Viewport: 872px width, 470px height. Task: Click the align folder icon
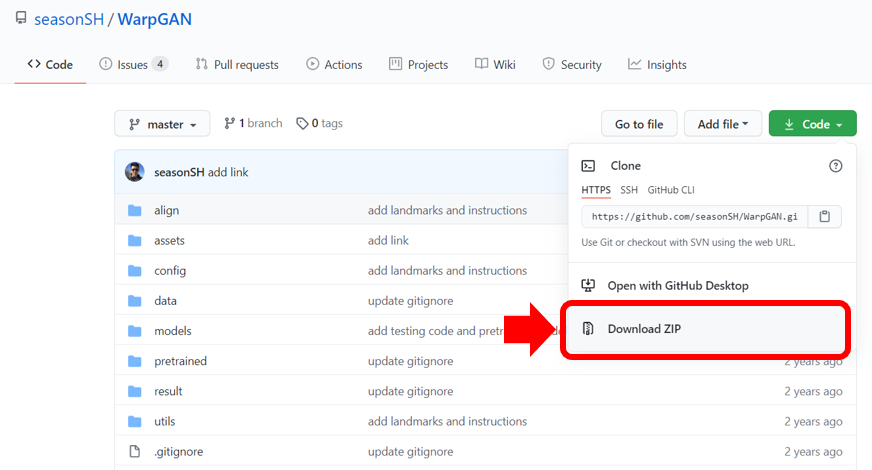point(135,210)
